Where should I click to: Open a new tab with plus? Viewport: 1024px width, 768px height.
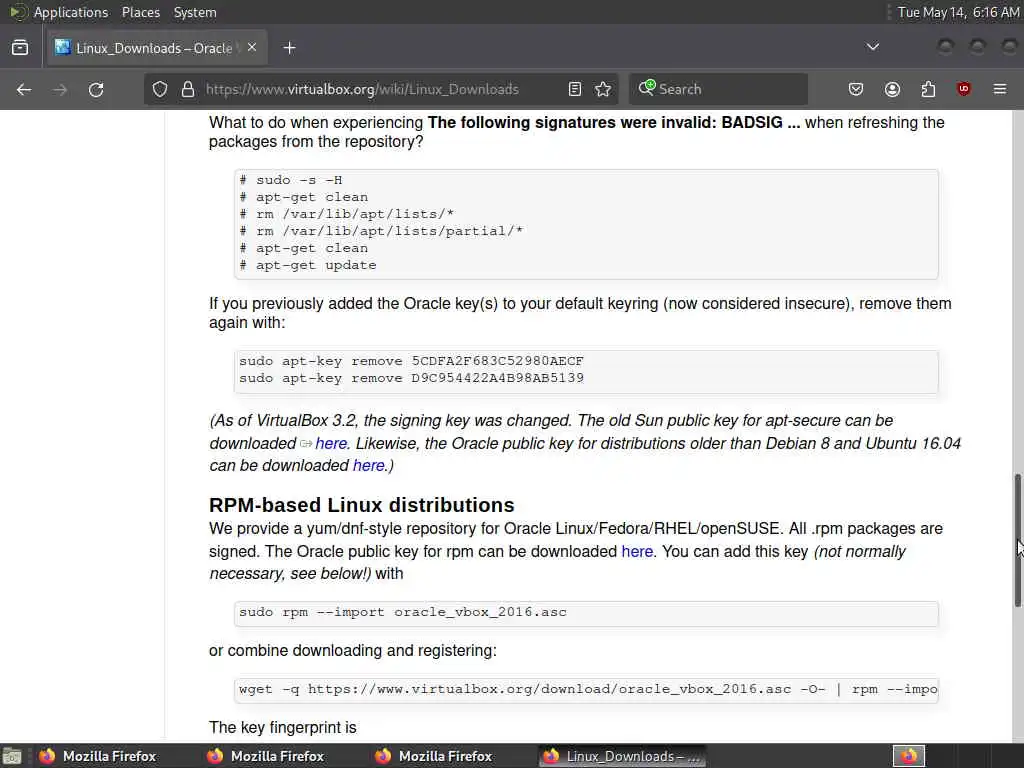click(x=289, y=48)
